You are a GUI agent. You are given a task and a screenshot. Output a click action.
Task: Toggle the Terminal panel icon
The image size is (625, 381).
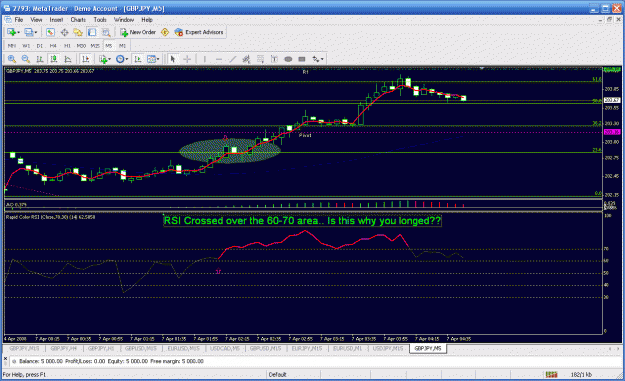pyautogui.click(x=92, y=32)
